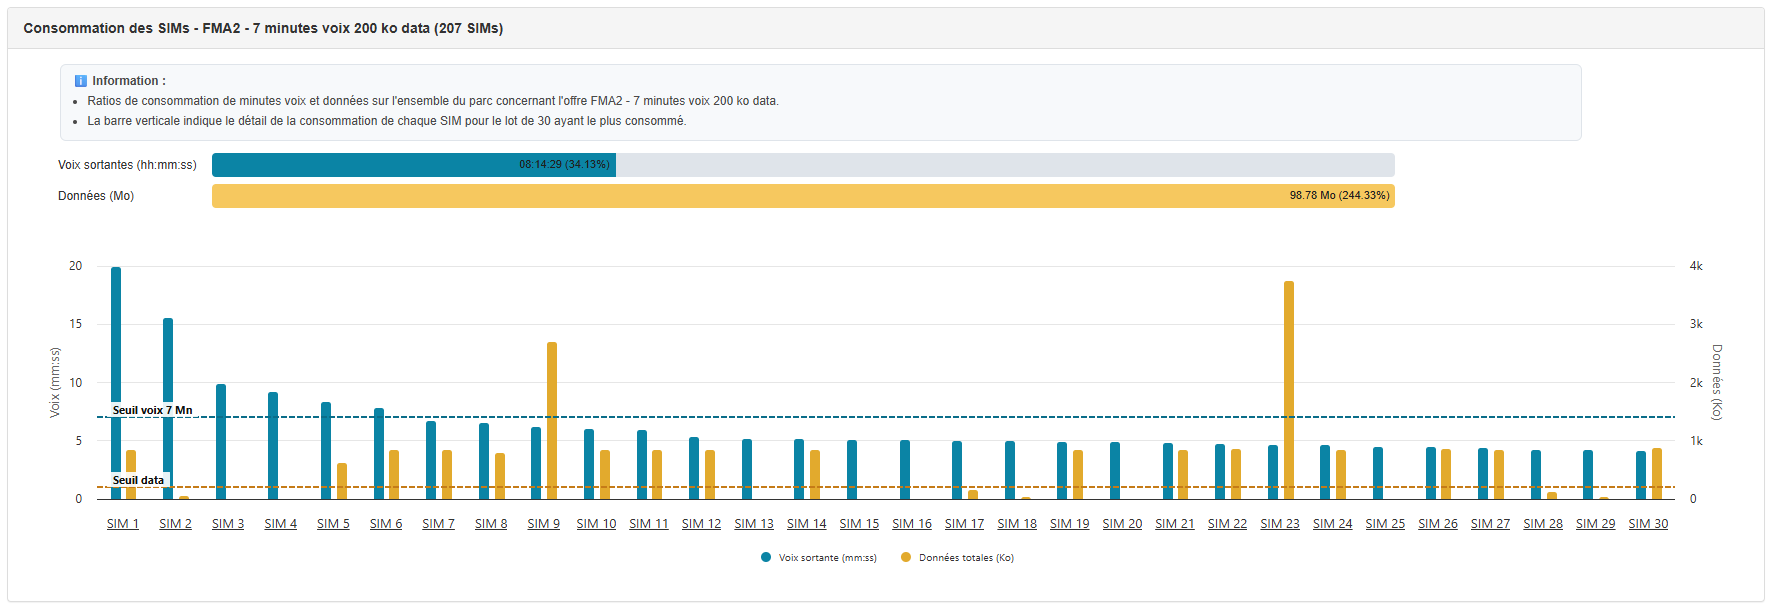Click the SIM 15 label
Image resolution: width=1789 pixels, height=616 pixels.
point(859,524)
